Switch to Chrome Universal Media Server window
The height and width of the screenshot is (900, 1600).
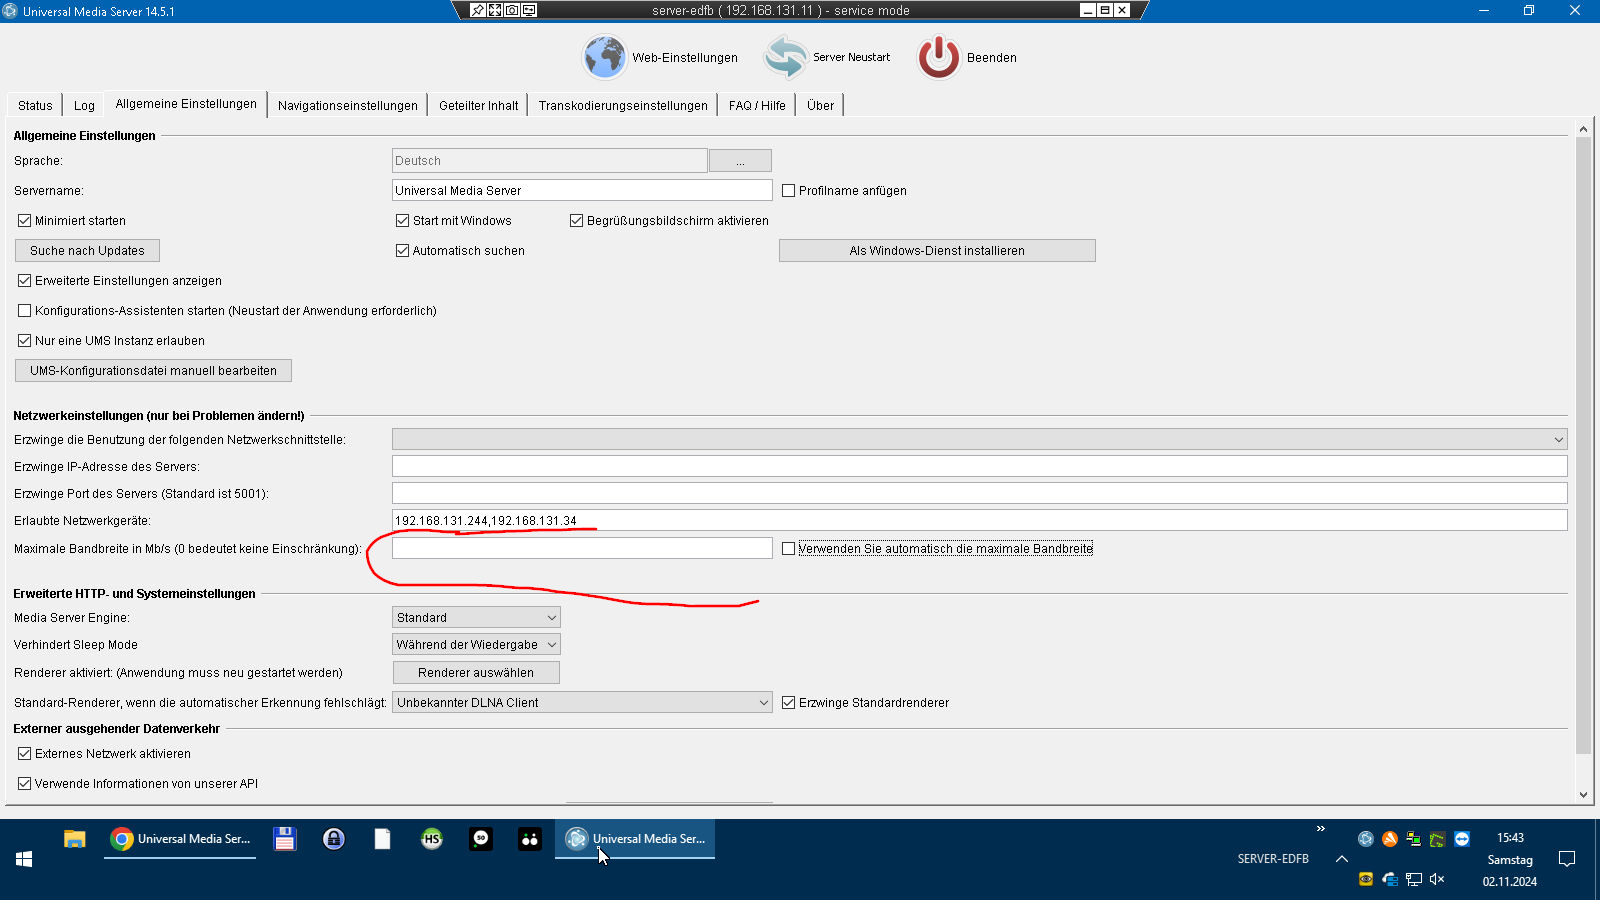[180, 839]
